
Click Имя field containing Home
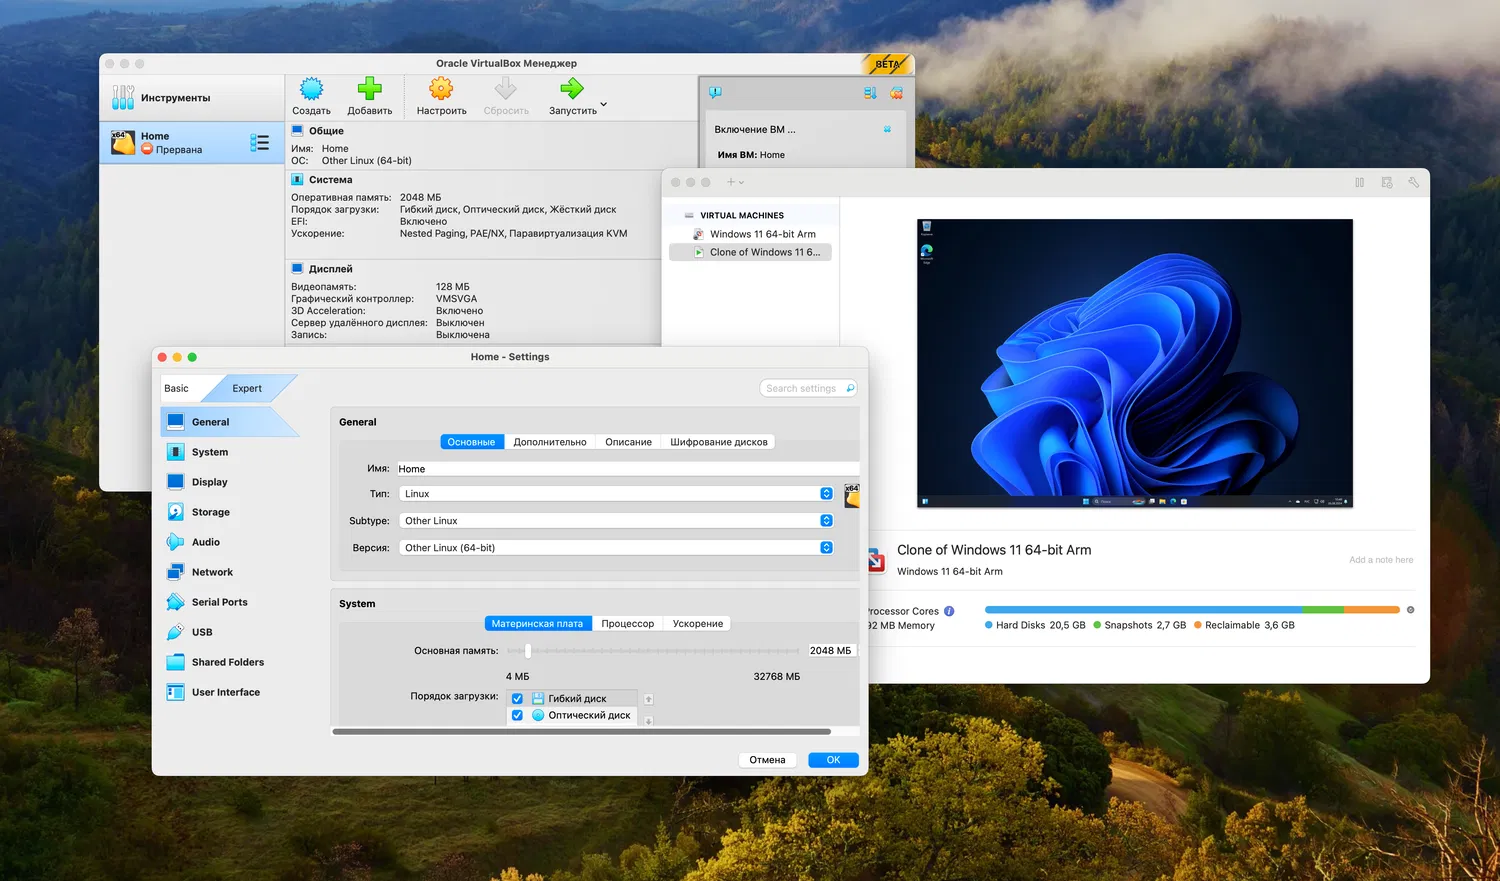point(628,469)
